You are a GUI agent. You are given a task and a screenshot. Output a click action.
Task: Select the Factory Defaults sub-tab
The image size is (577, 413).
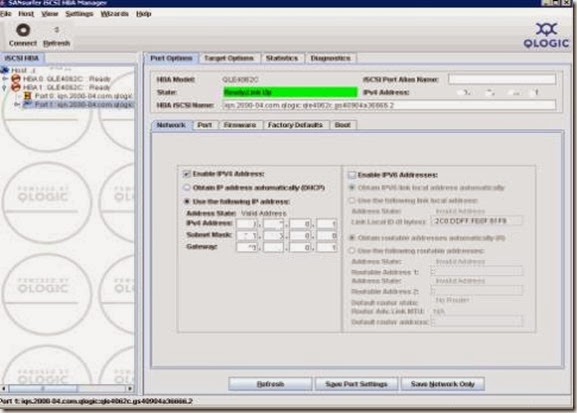point(295,125)
